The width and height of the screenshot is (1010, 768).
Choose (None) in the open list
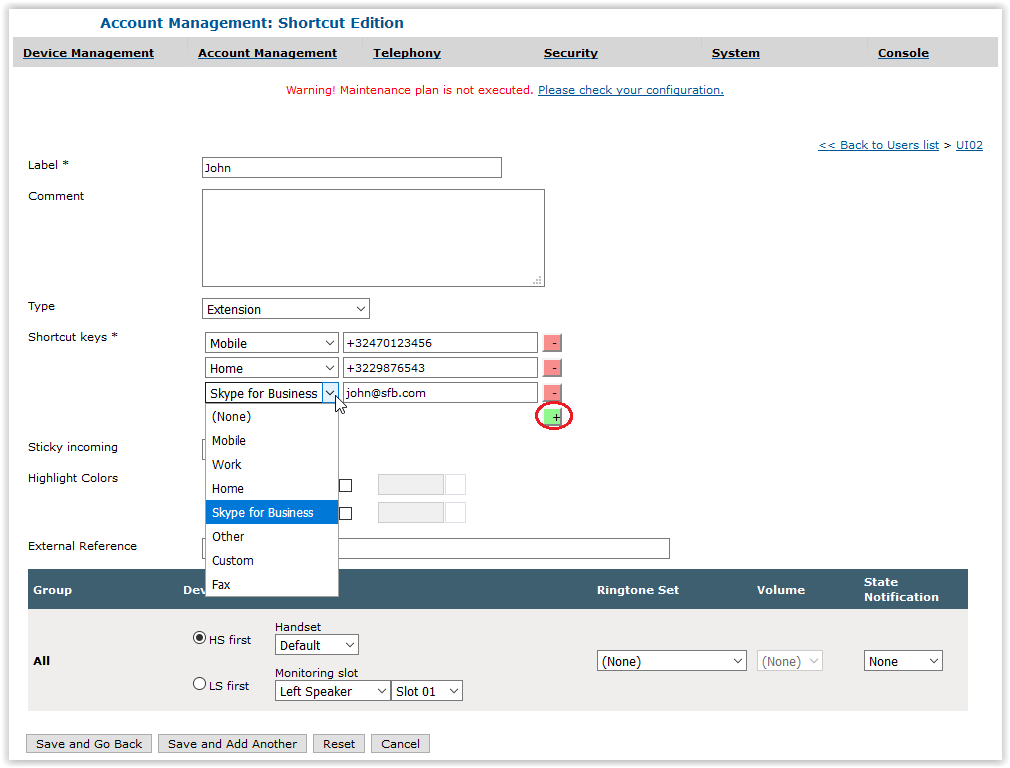pyautogui.click(x=272, y=417)
